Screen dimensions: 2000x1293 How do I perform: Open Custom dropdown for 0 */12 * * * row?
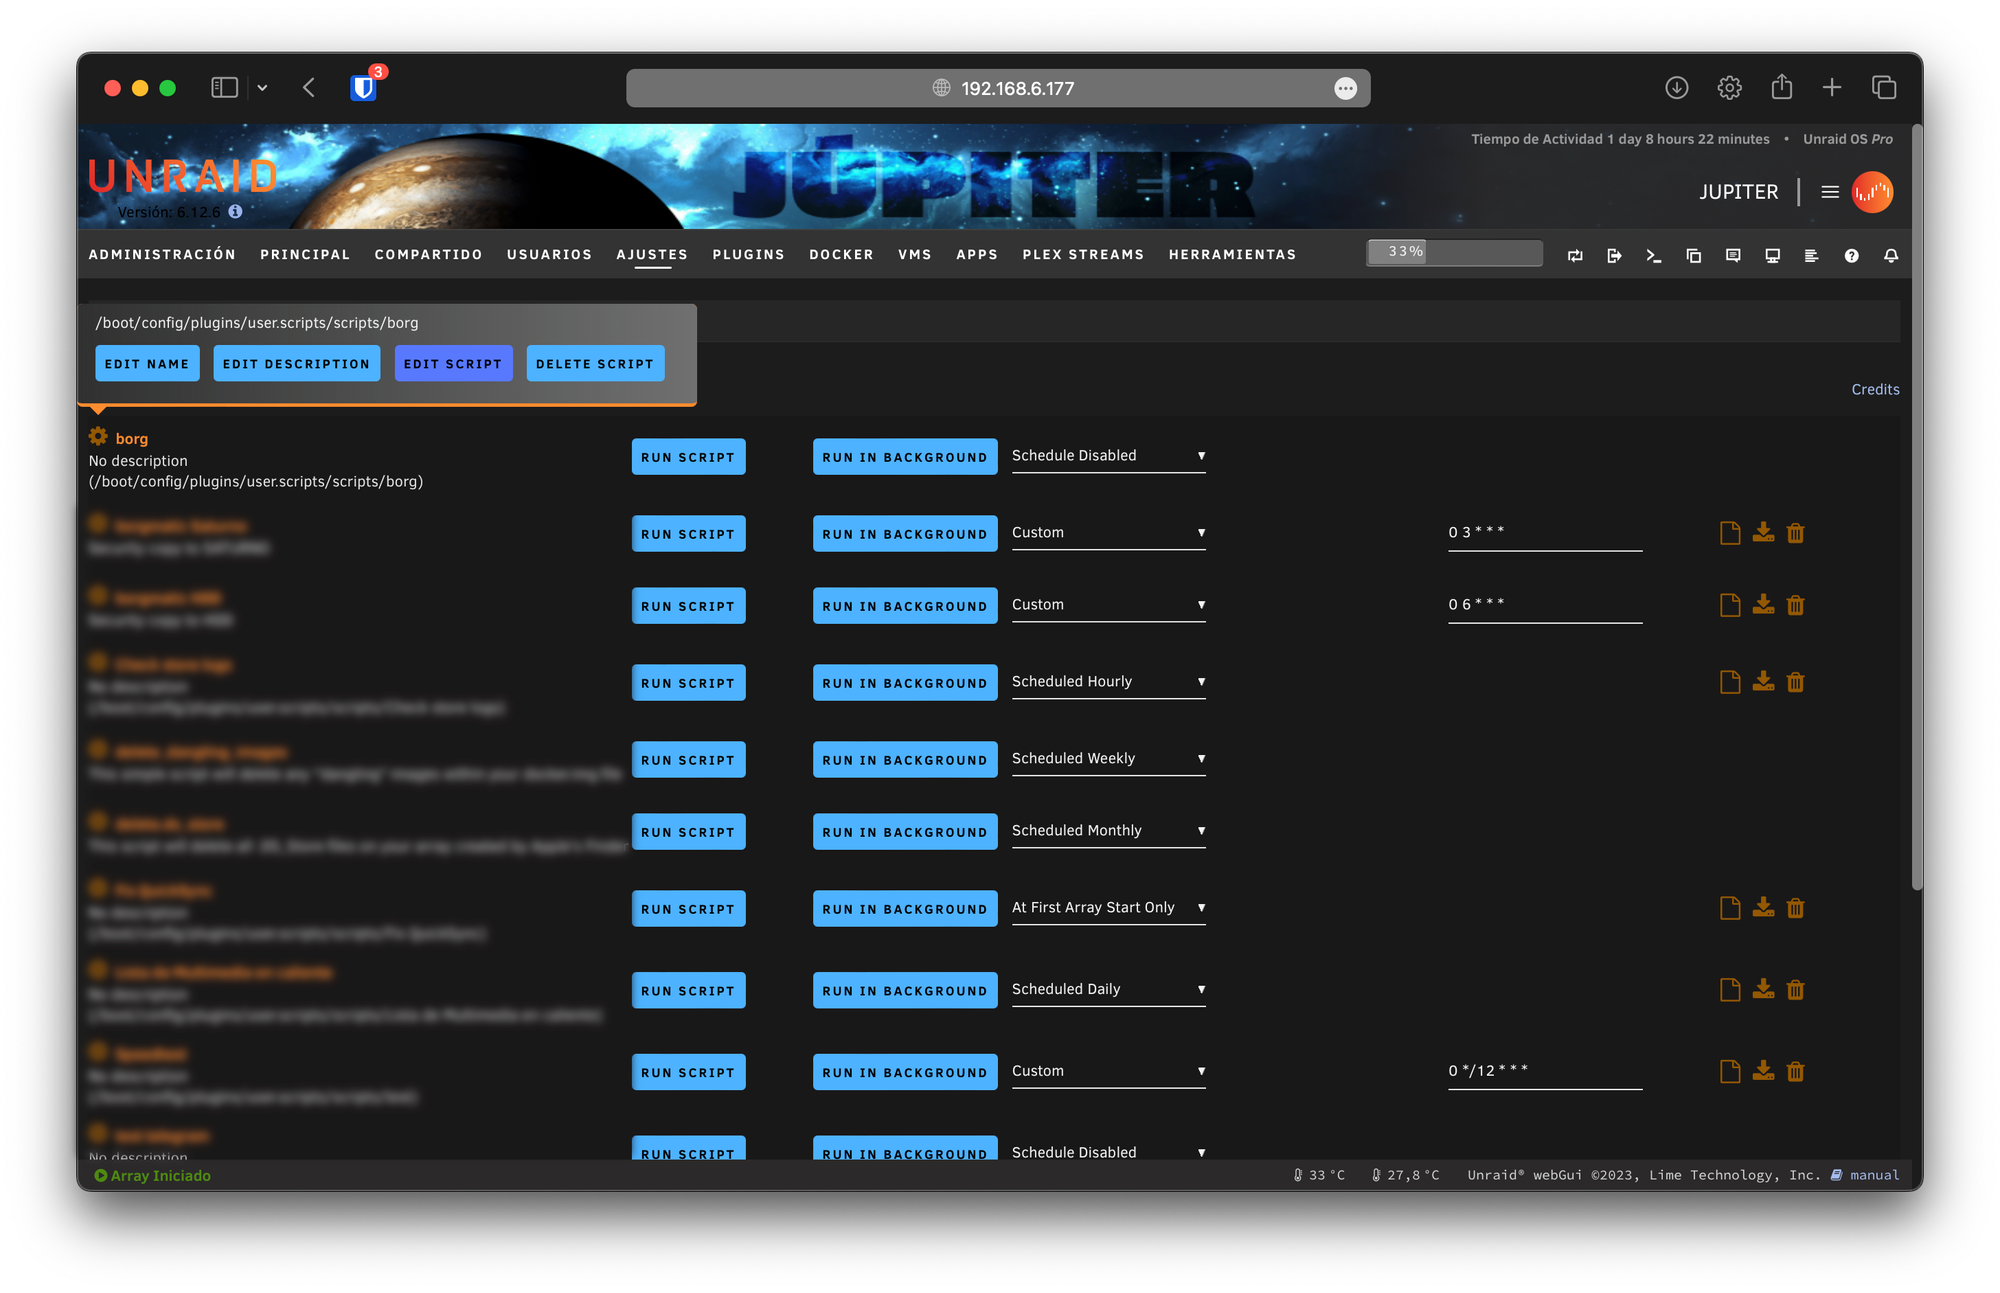tap(1108, 1071)
